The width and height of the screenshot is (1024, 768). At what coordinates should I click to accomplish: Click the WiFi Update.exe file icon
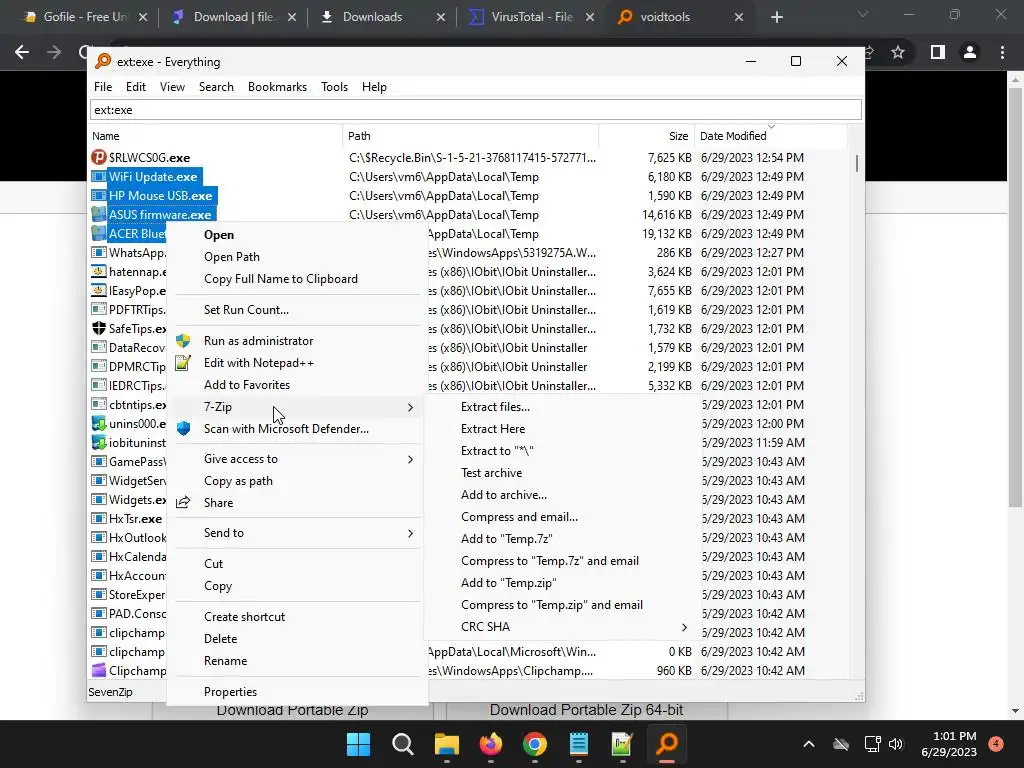point(99,176)
